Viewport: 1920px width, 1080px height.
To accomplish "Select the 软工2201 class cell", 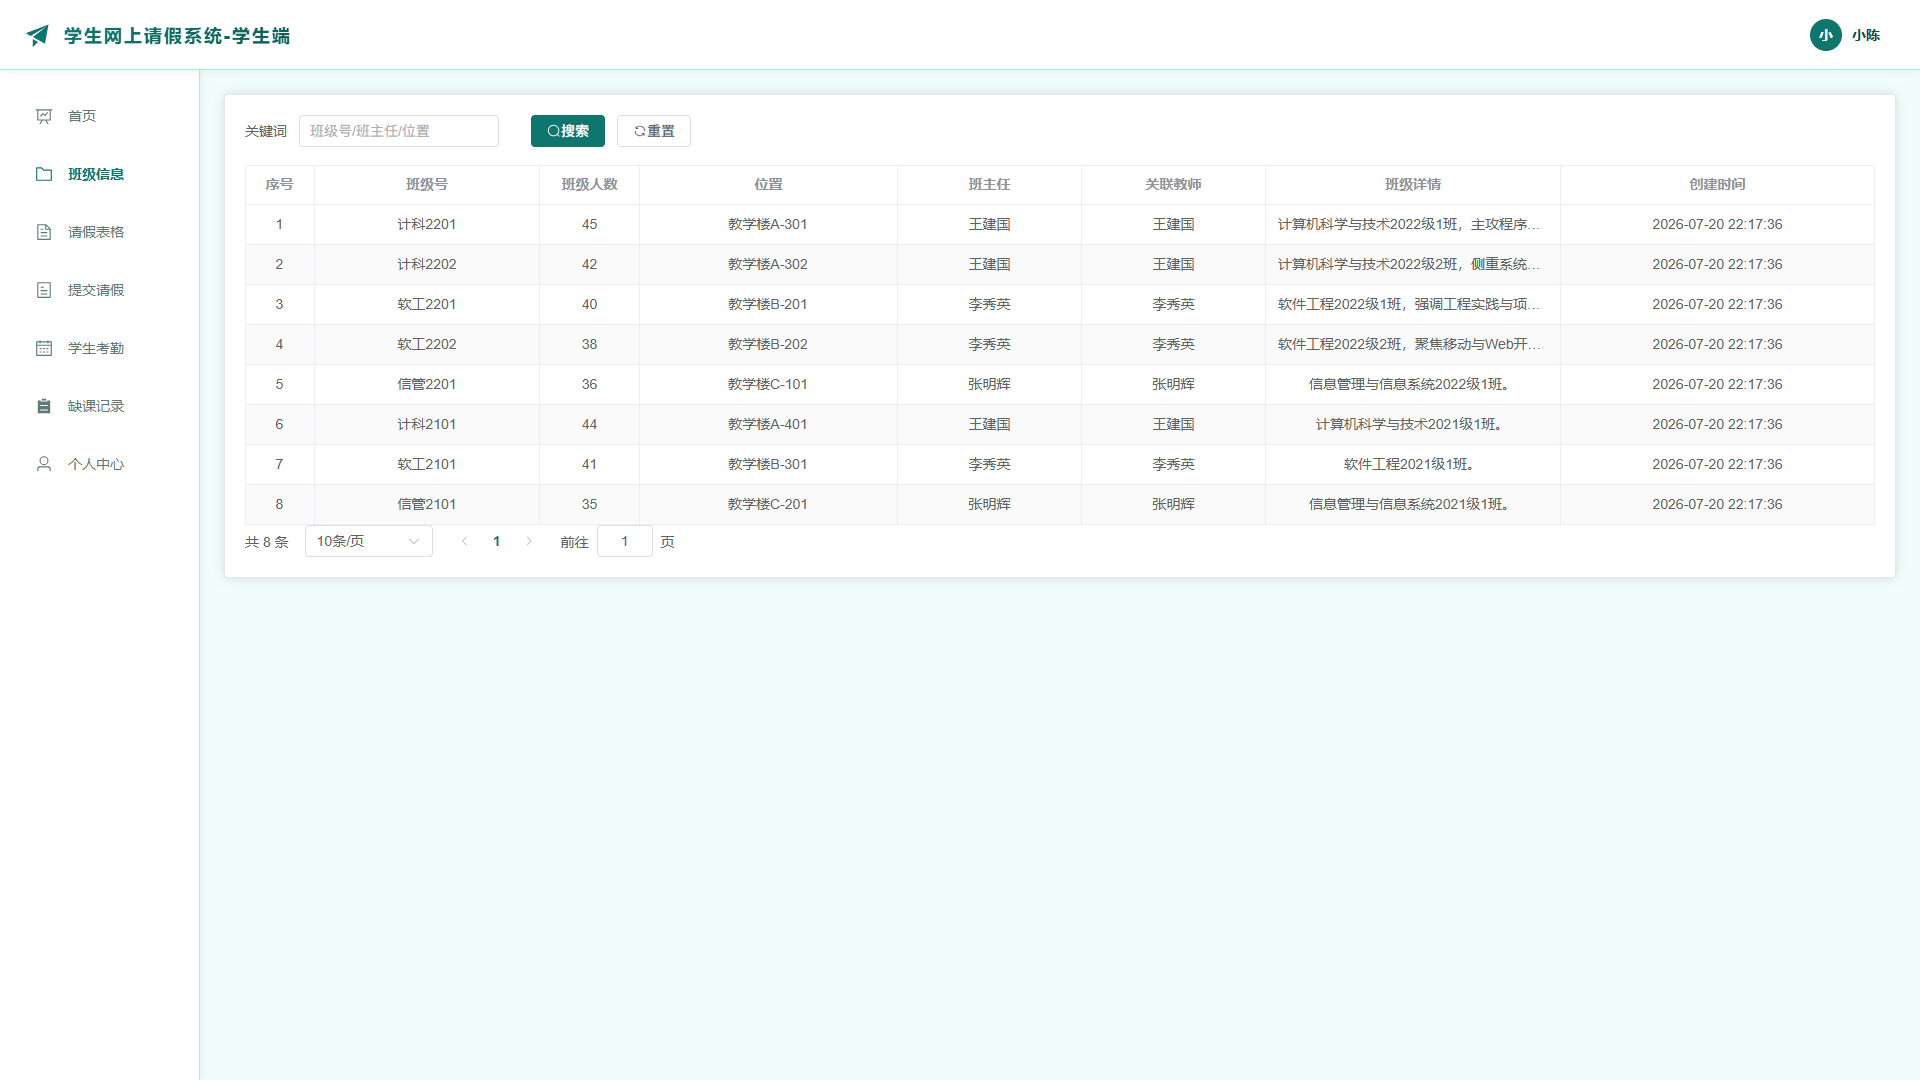I will [x=427, y=304].
